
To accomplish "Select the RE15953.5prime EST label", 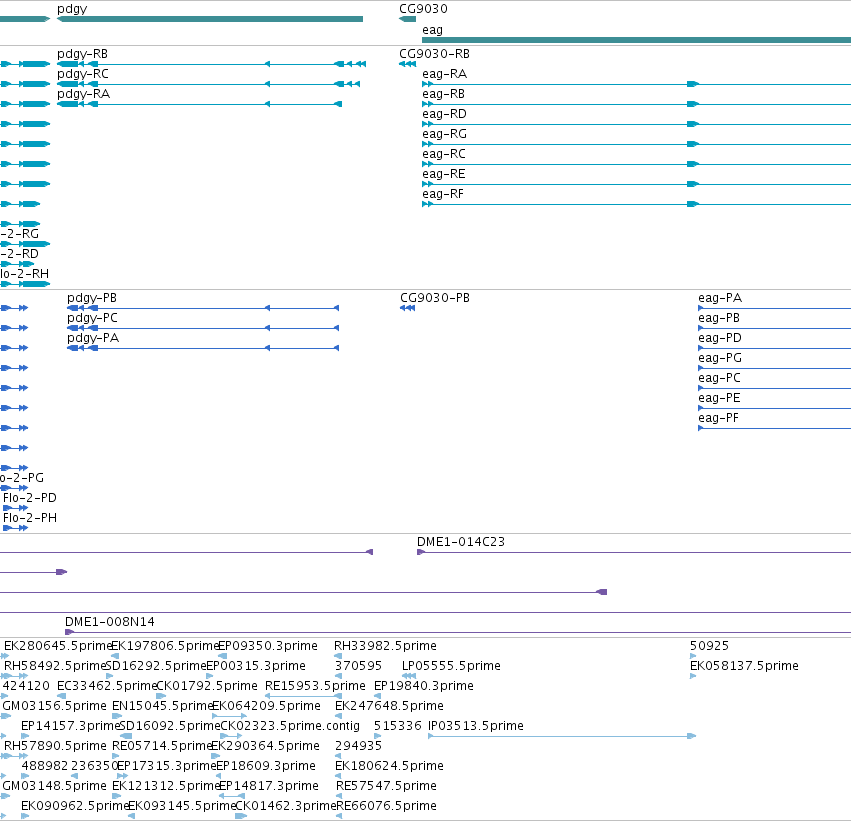I will (315, 686).
